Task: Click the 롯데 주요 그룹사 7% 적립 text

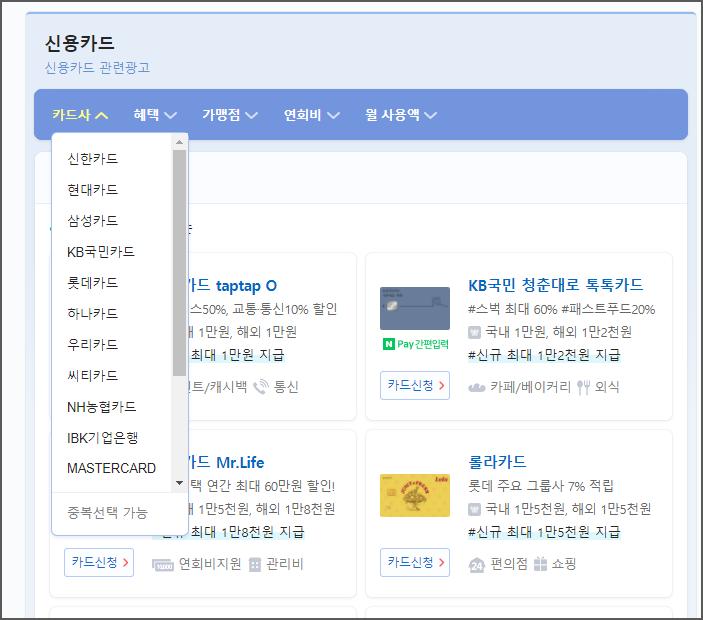Action: pyautogui.click(x=541, y=486)
